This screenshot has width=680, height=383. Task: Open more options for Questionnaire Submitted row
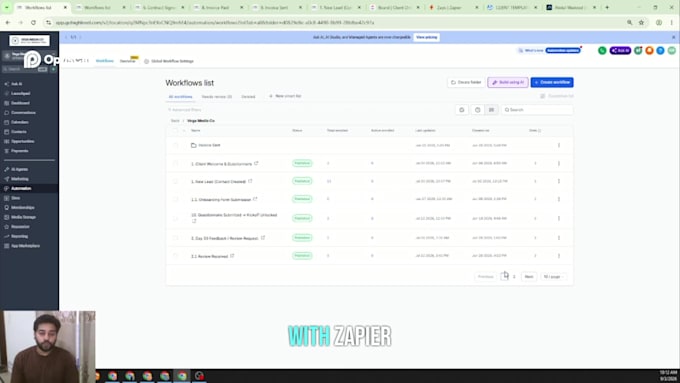(x=559, y=218)
